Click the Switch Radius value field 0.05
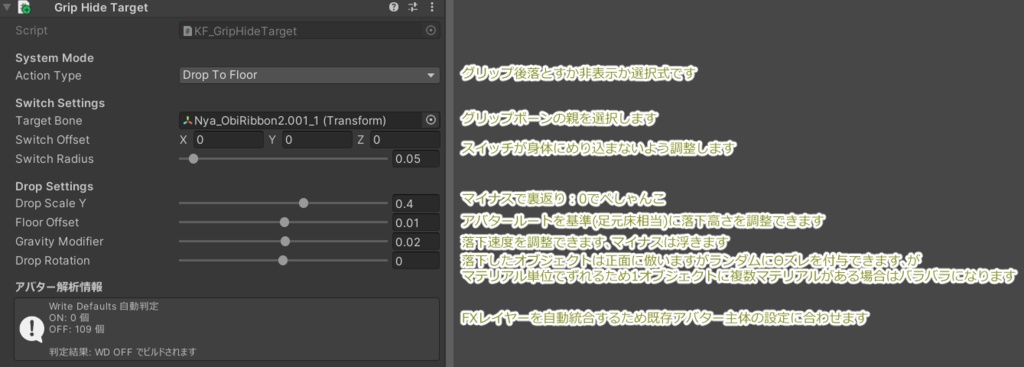The height and width of the screenshot is (367, 1024). [415, 159]
